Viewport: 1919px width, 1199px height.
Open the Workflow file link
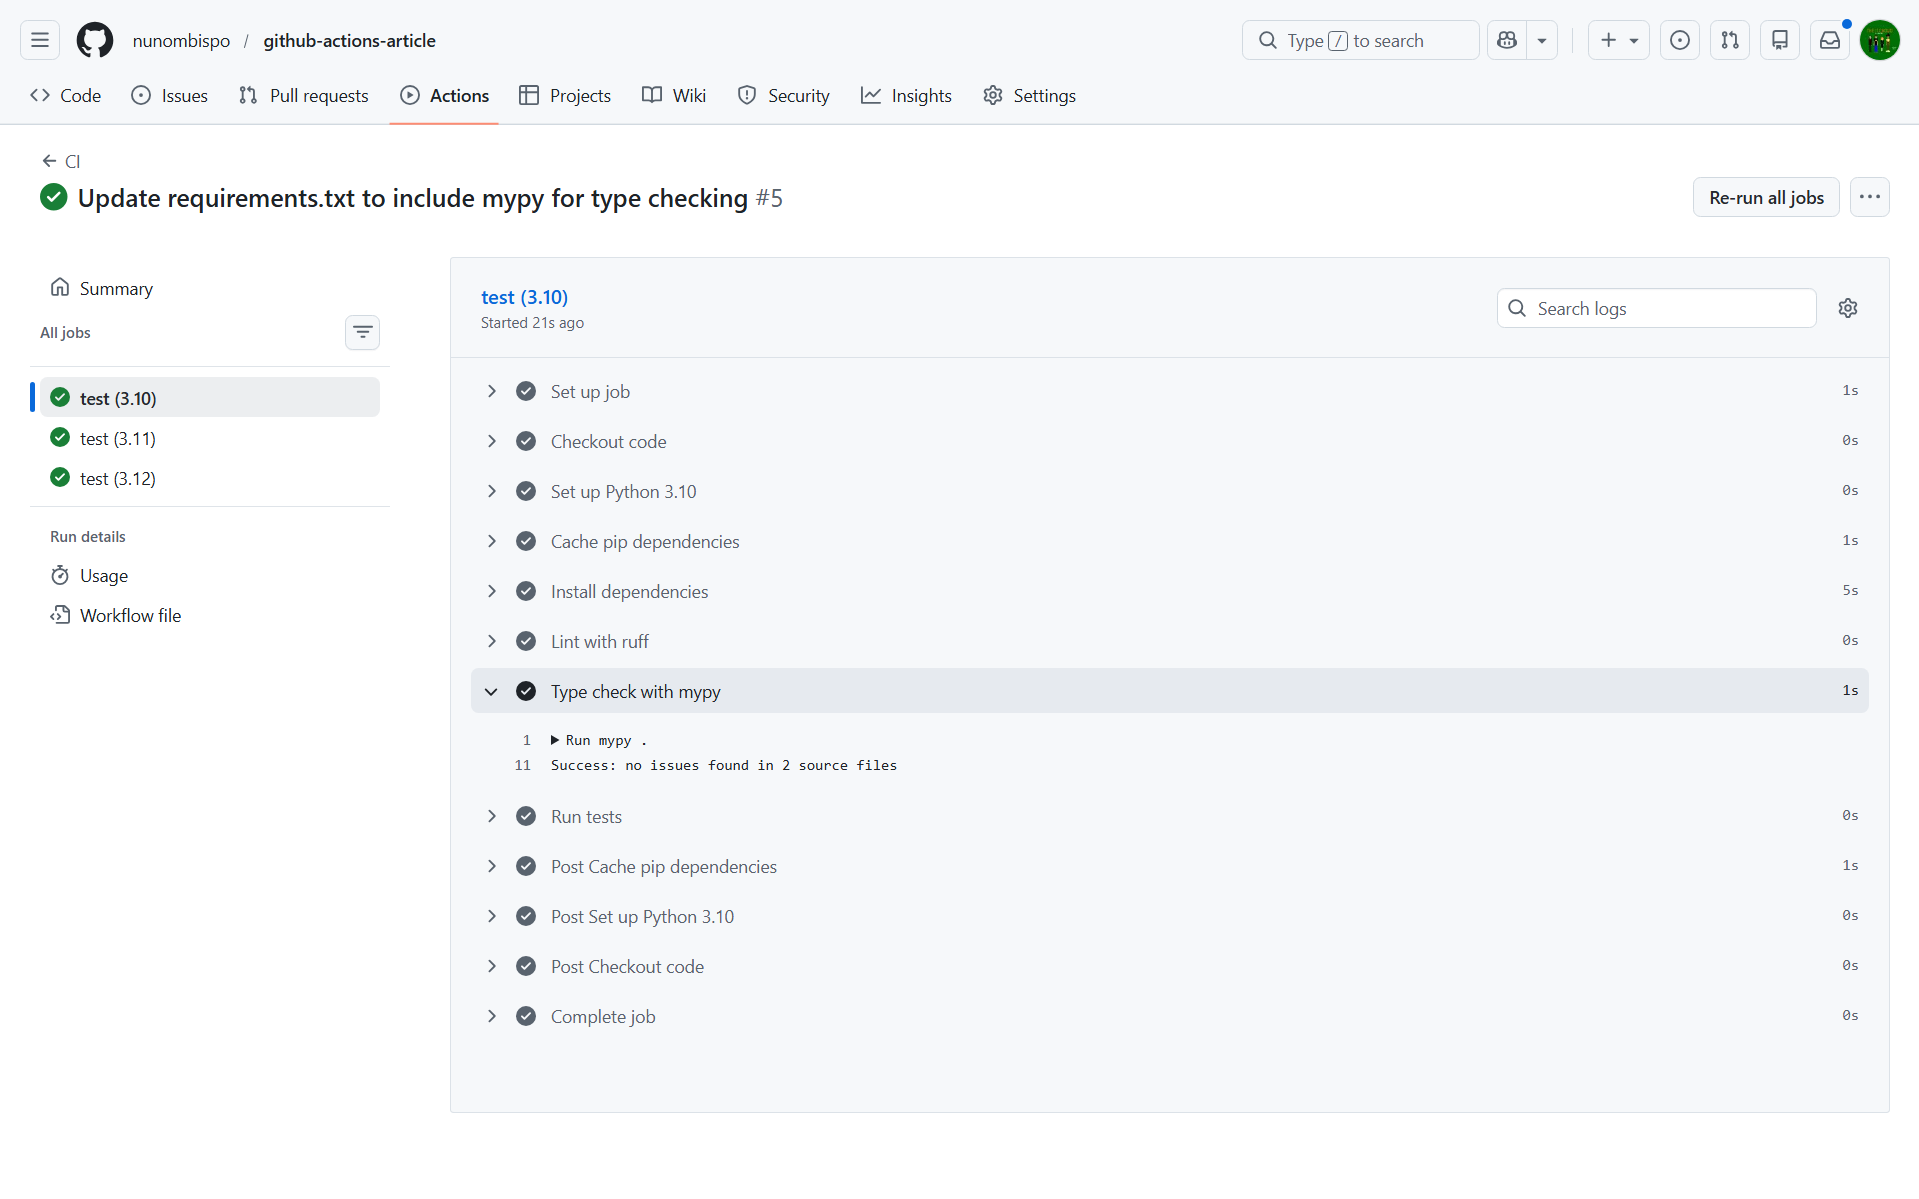[130, 615]
